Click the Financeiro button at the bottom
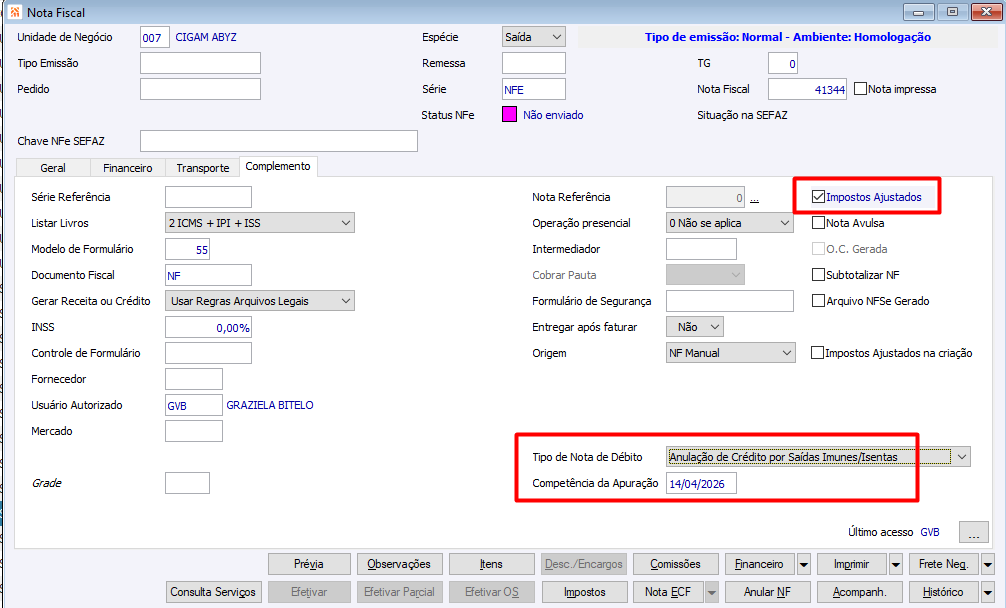This screenshot has width=1006, height=608. (x=760, y=564)
